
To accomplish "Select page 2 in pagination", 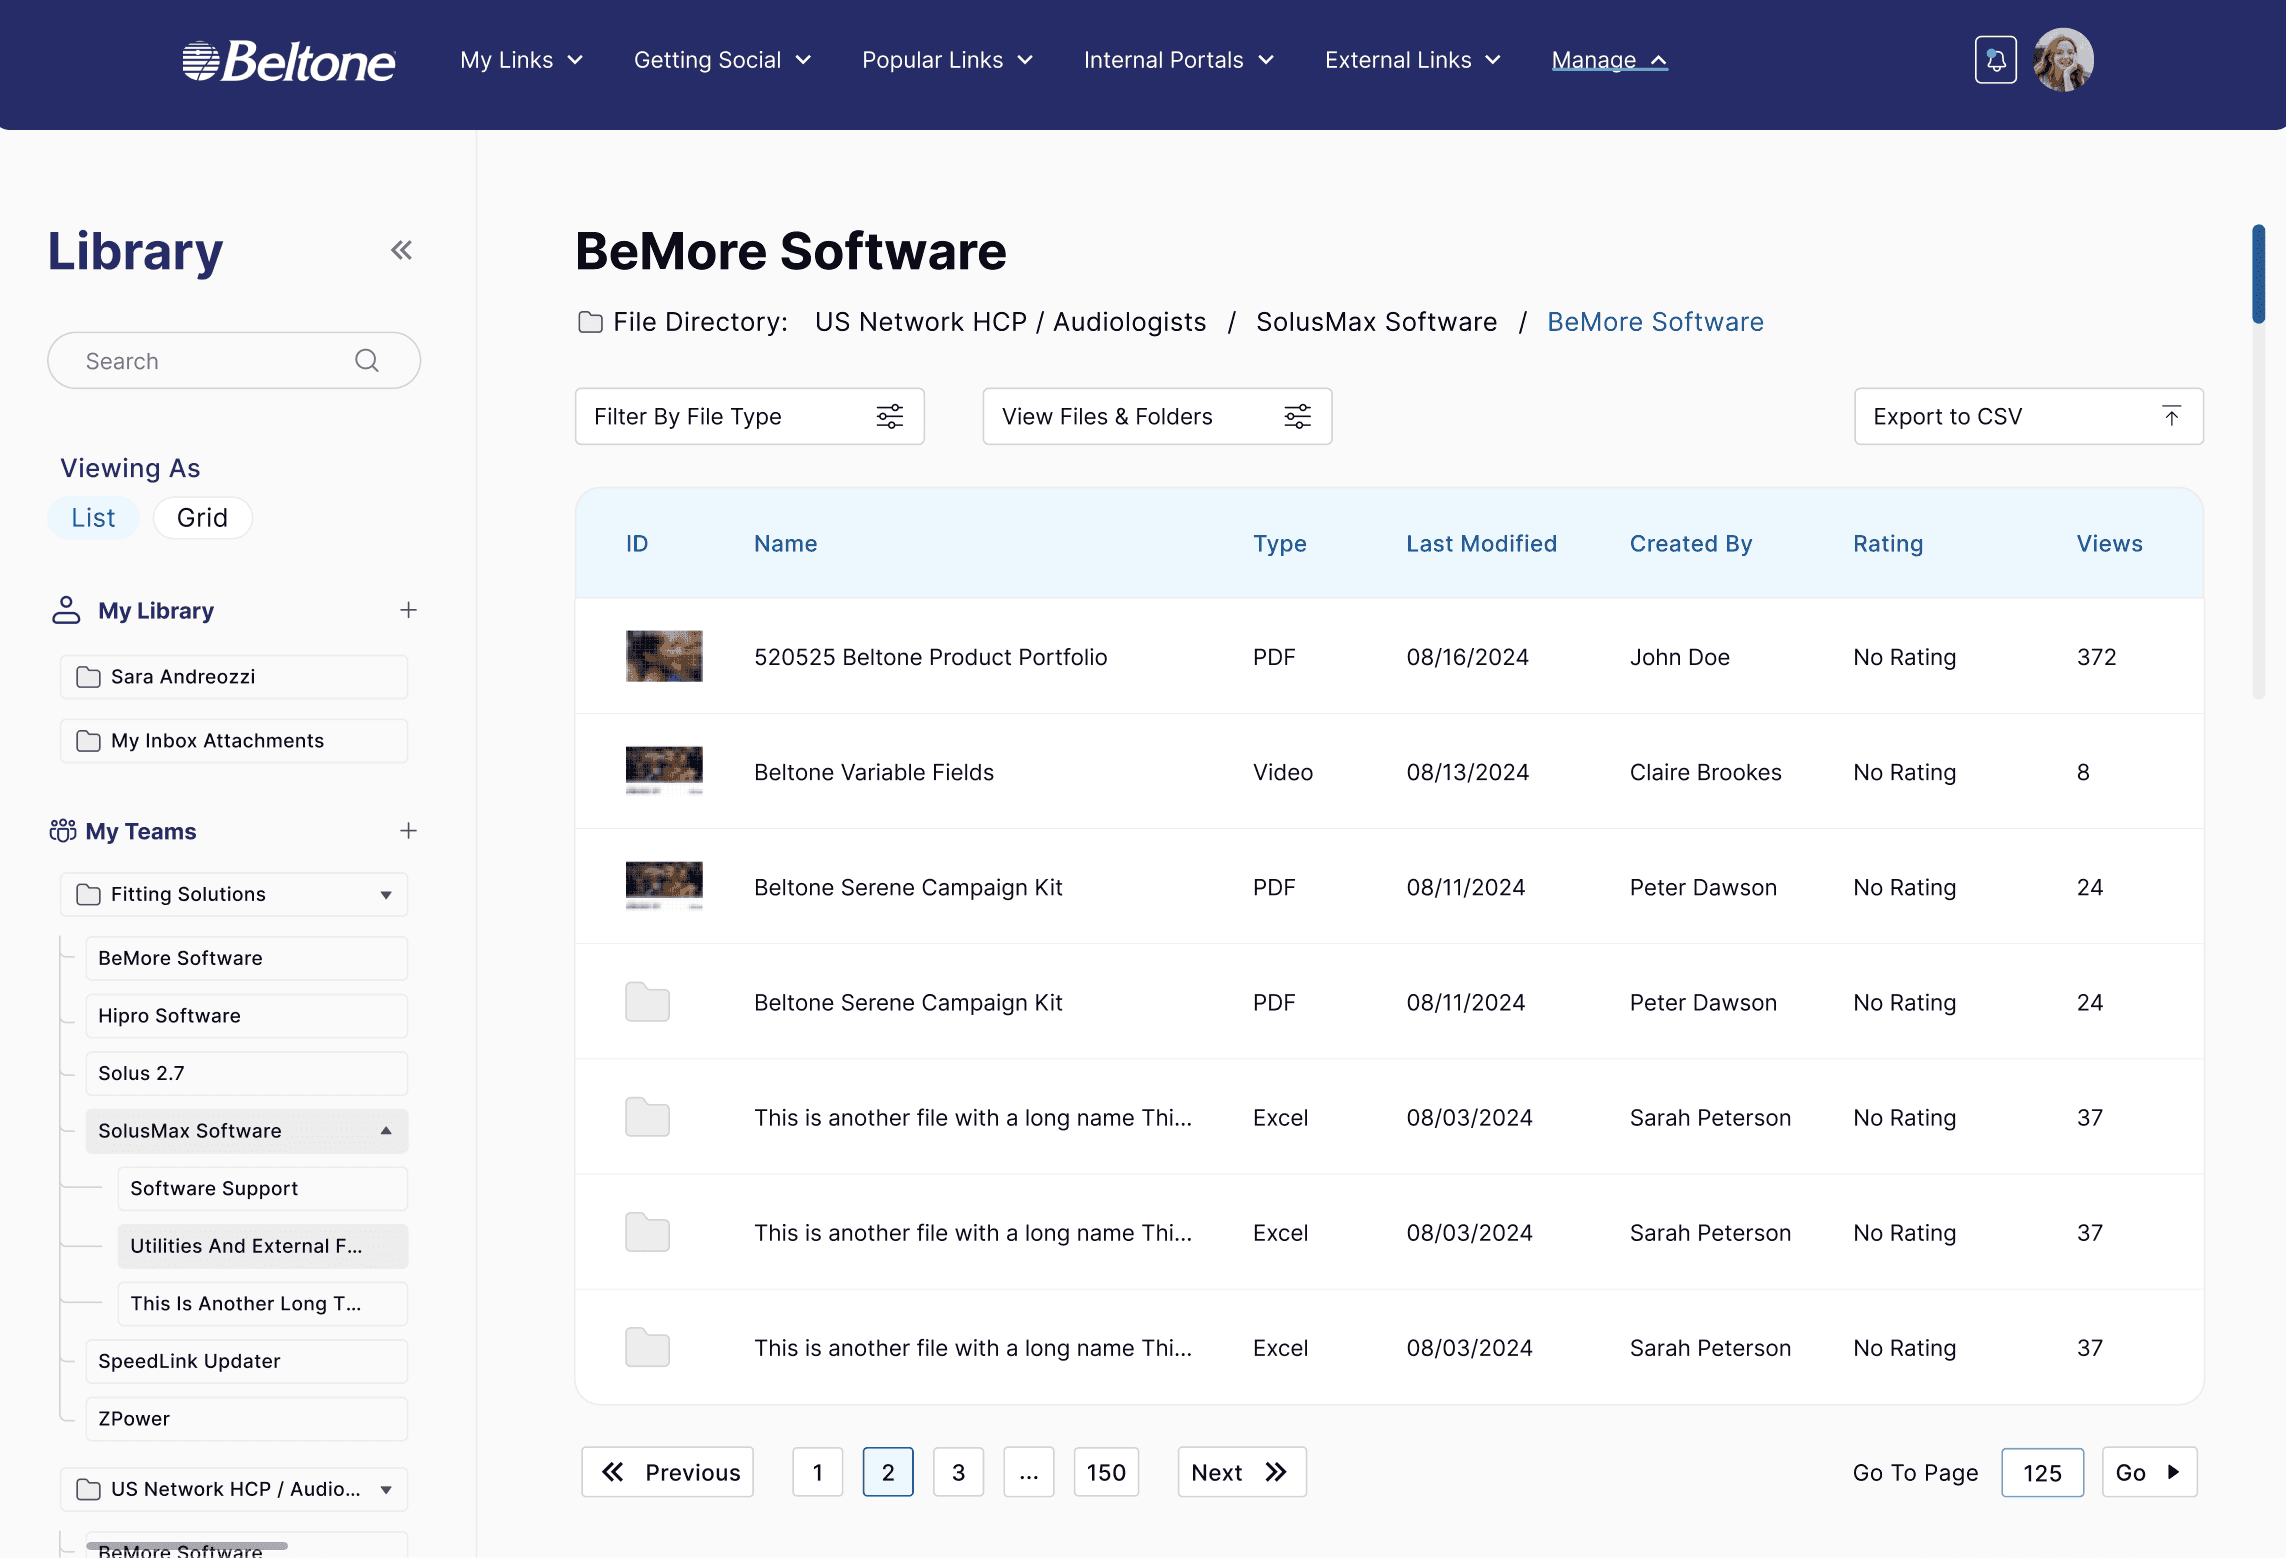I will 887,1472.
